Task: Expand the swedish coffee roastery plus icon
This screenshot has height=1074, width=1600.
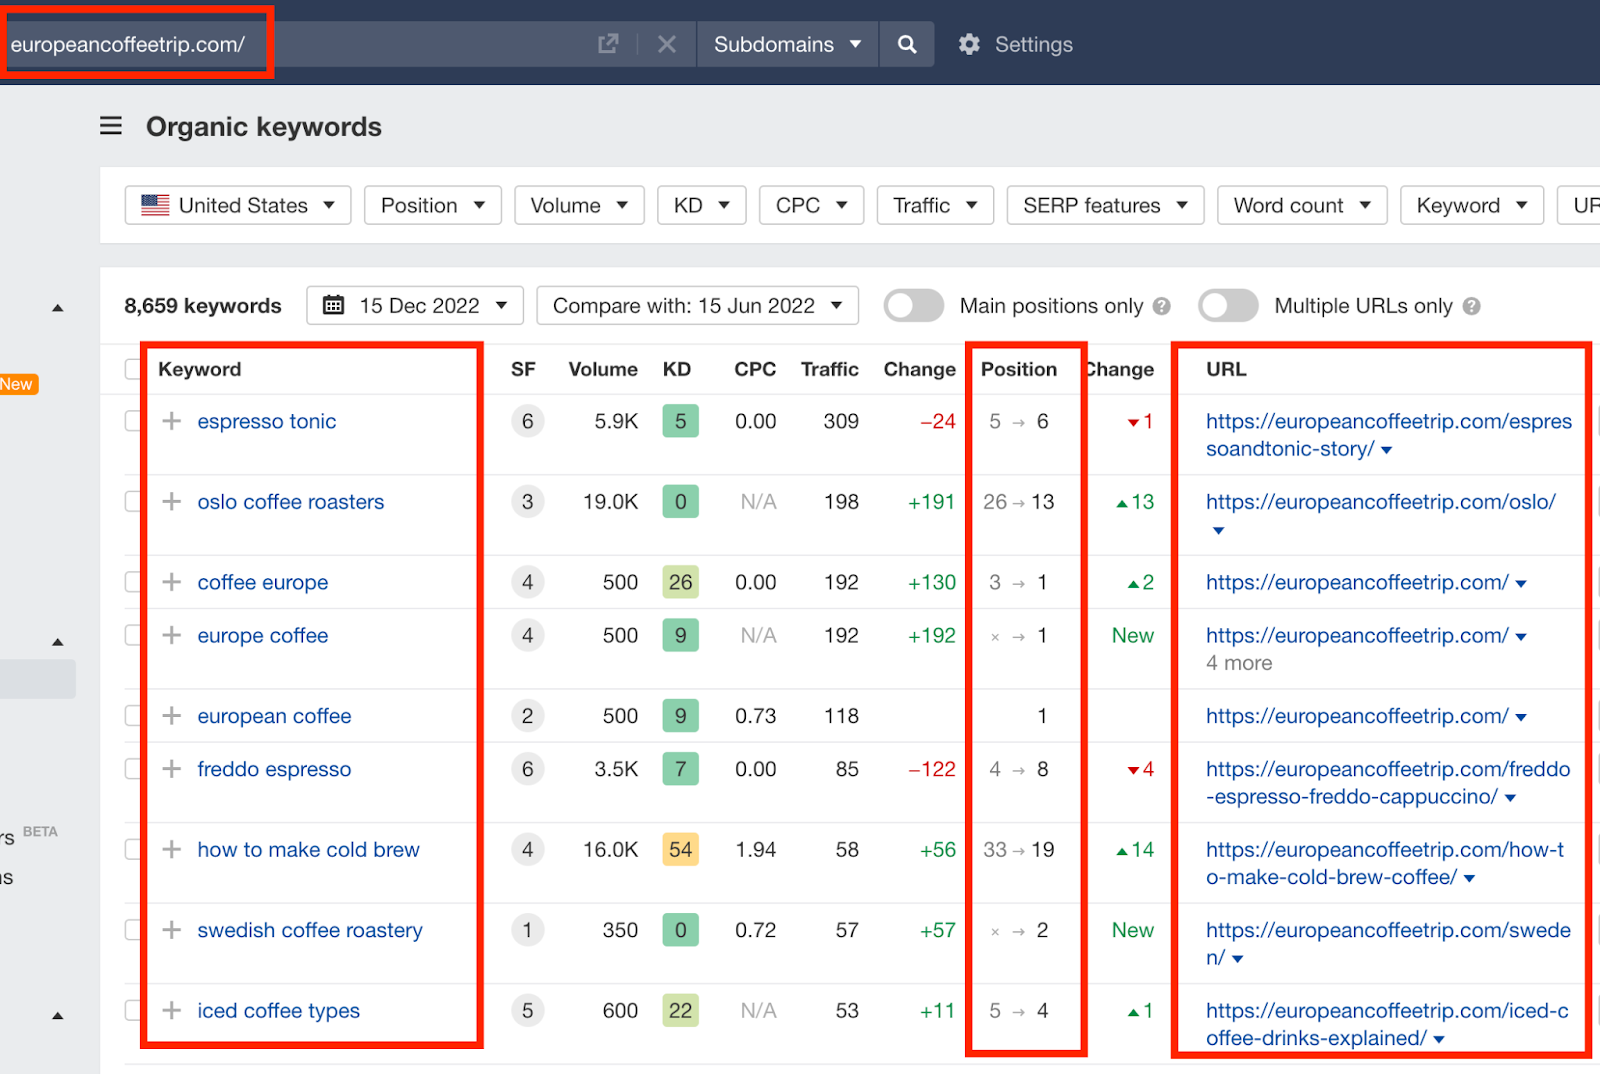Action: [172, 930]
